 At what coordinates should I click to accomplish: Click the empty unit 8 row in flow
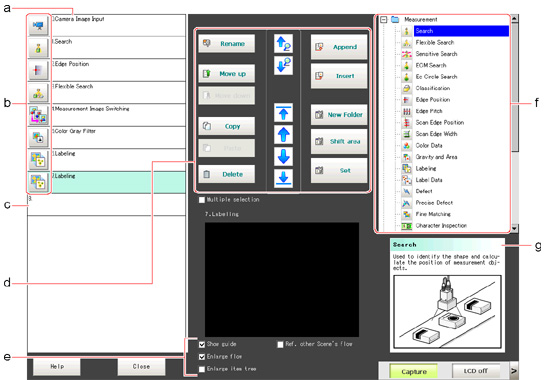tap(107, 205)
